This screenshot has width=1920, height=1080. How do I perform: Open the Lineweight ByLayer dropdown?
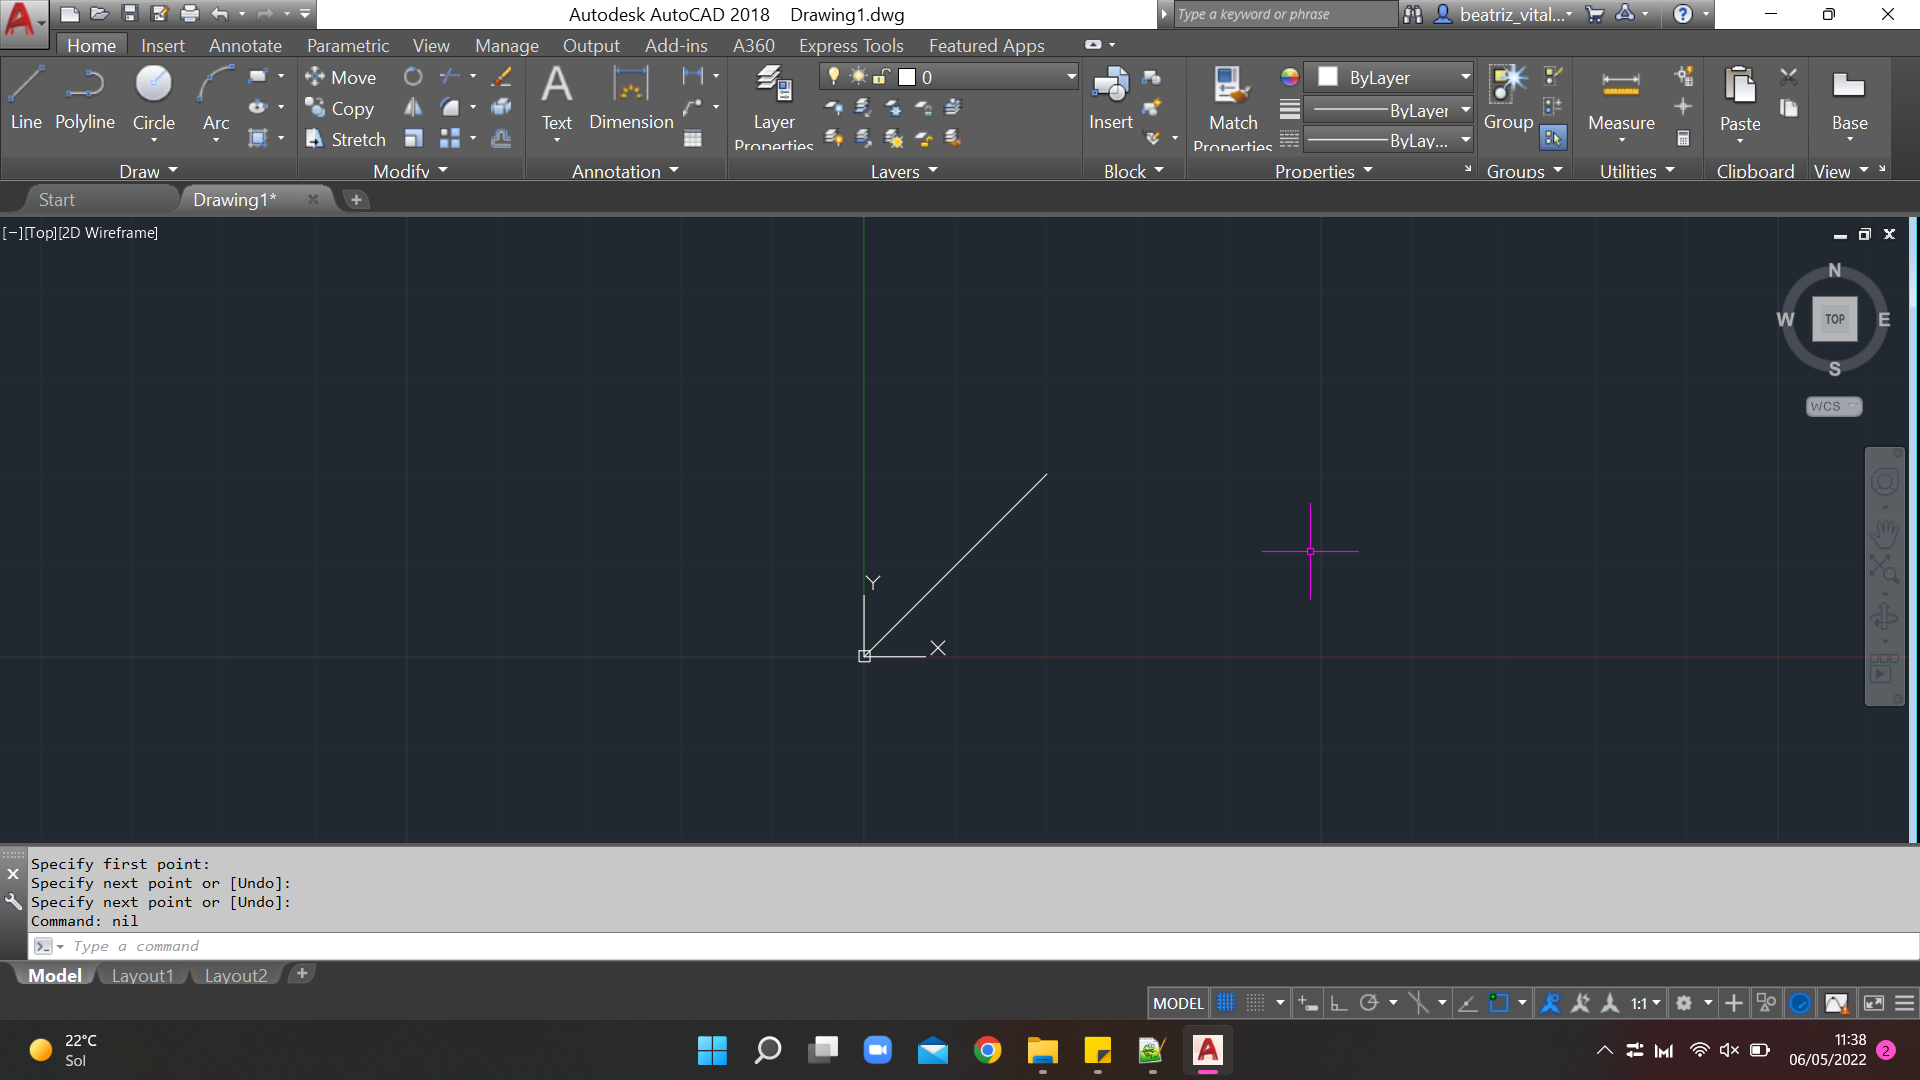point(1390,110)
